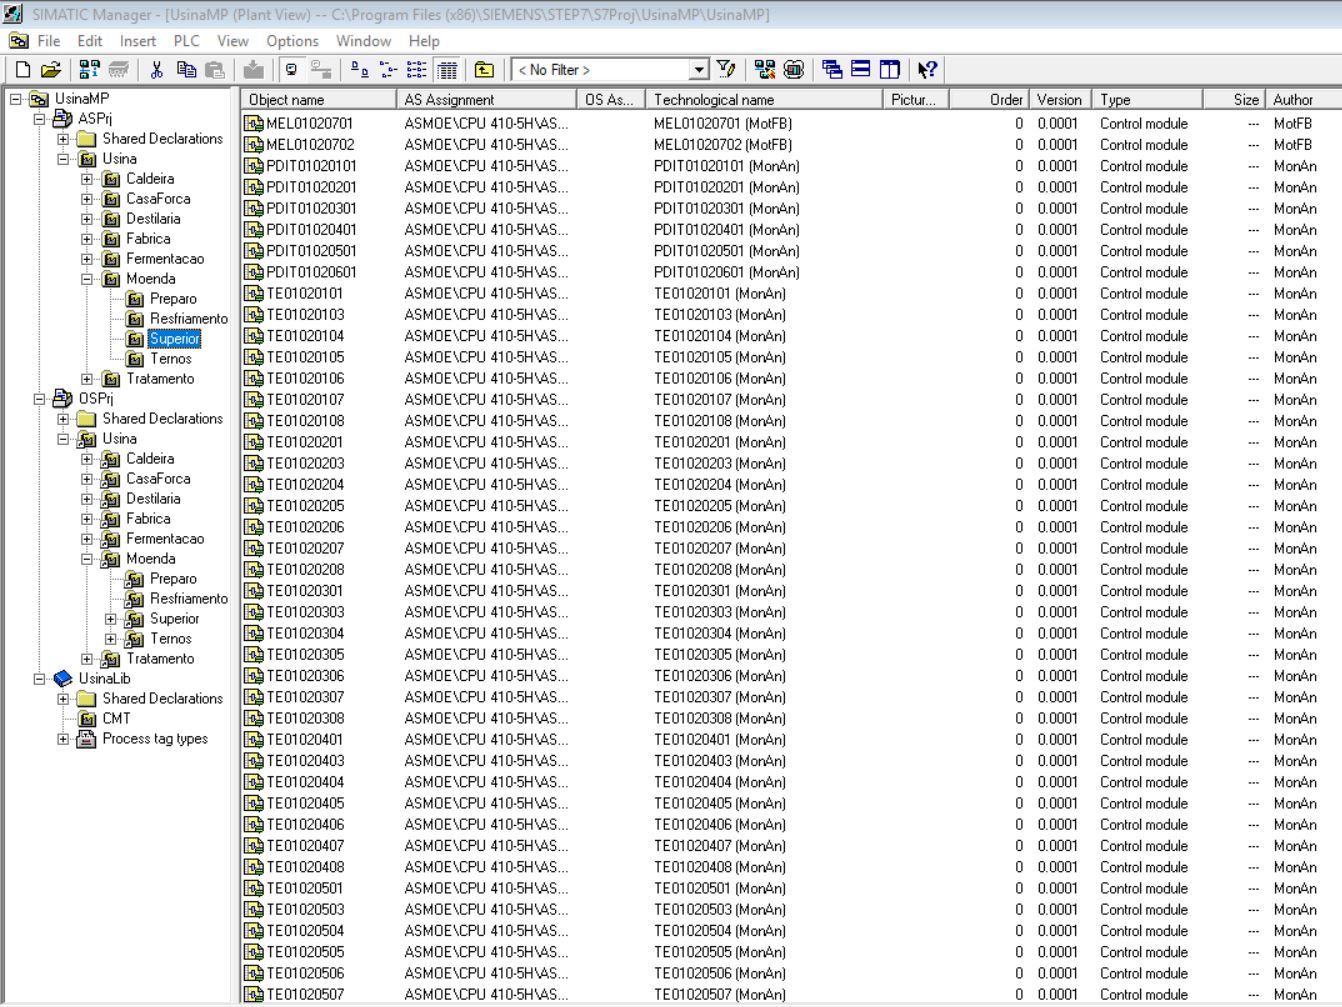Expand Tratamento under ASPrj
The height and width of the screenshot is (1007, 1342).
[x=87, y=379]
